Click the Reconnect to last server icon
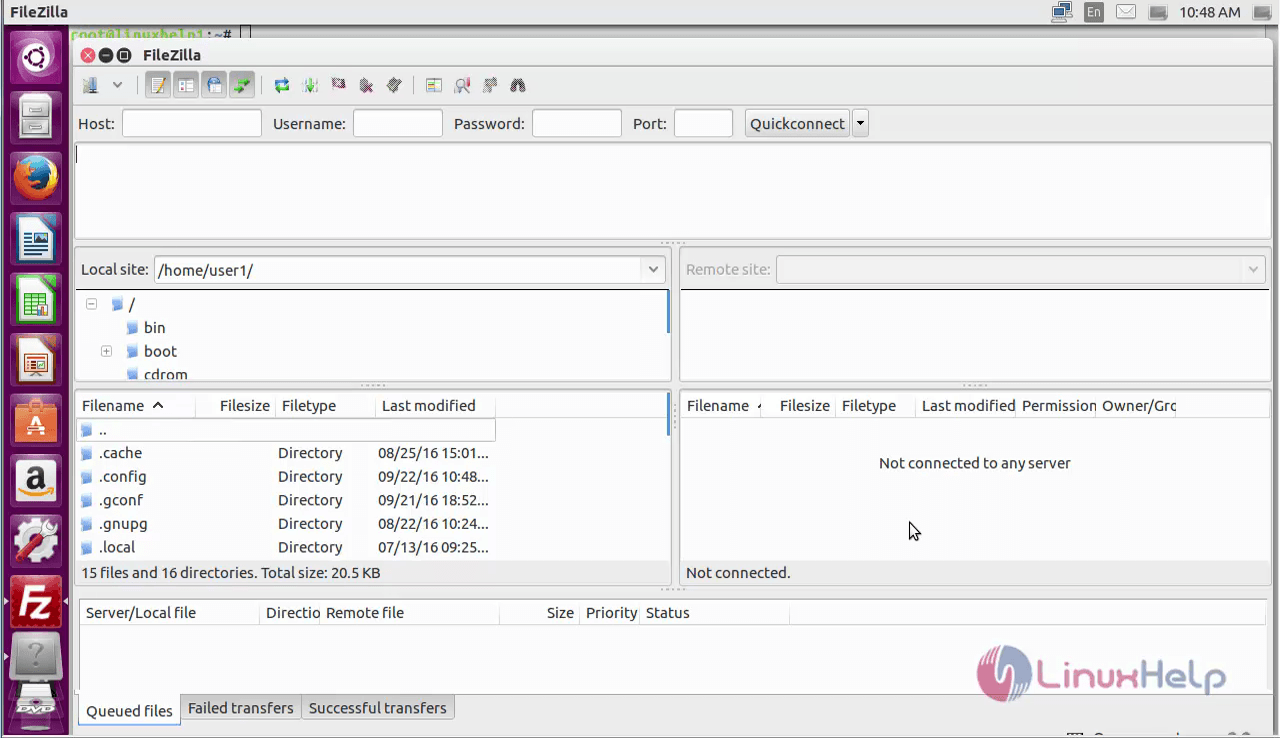Viewport: 1280px width, 738px height. [x=394, y=85]
